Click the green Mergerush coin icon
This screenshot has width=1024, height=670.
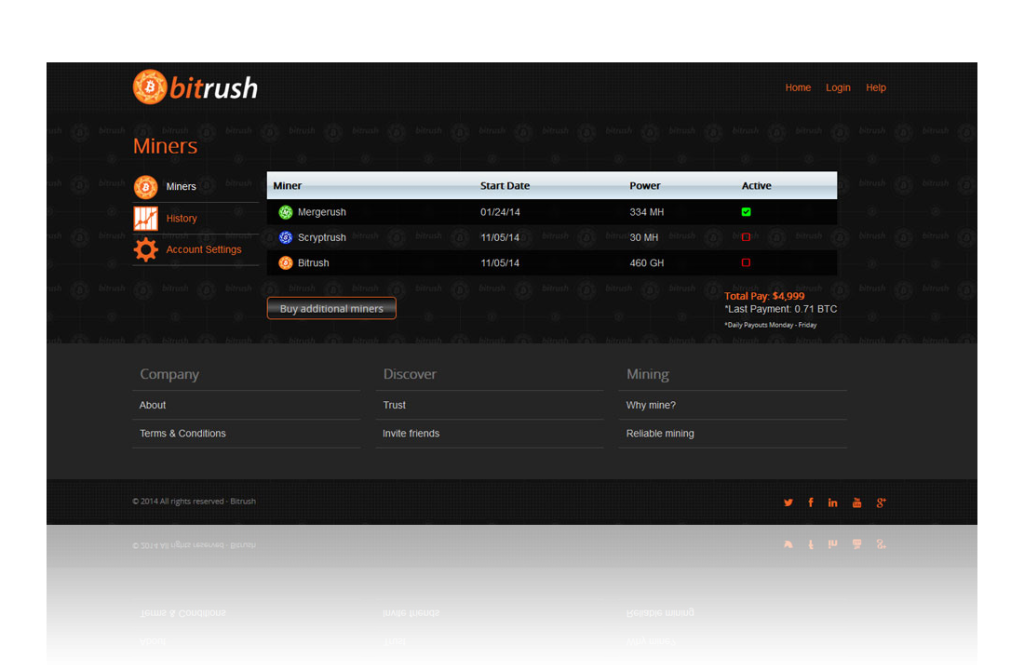coord(285,212)
